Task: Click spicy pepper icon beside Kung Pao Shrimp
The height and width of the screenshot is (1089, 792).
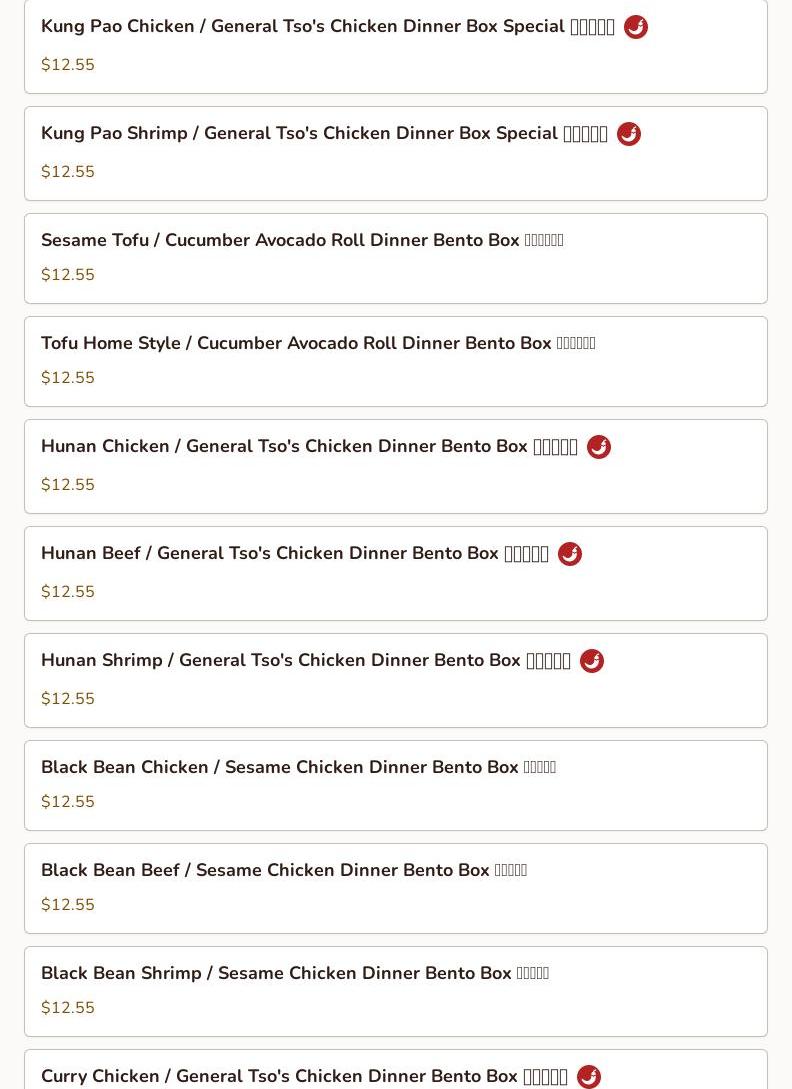Action: (x=628, y=134)
